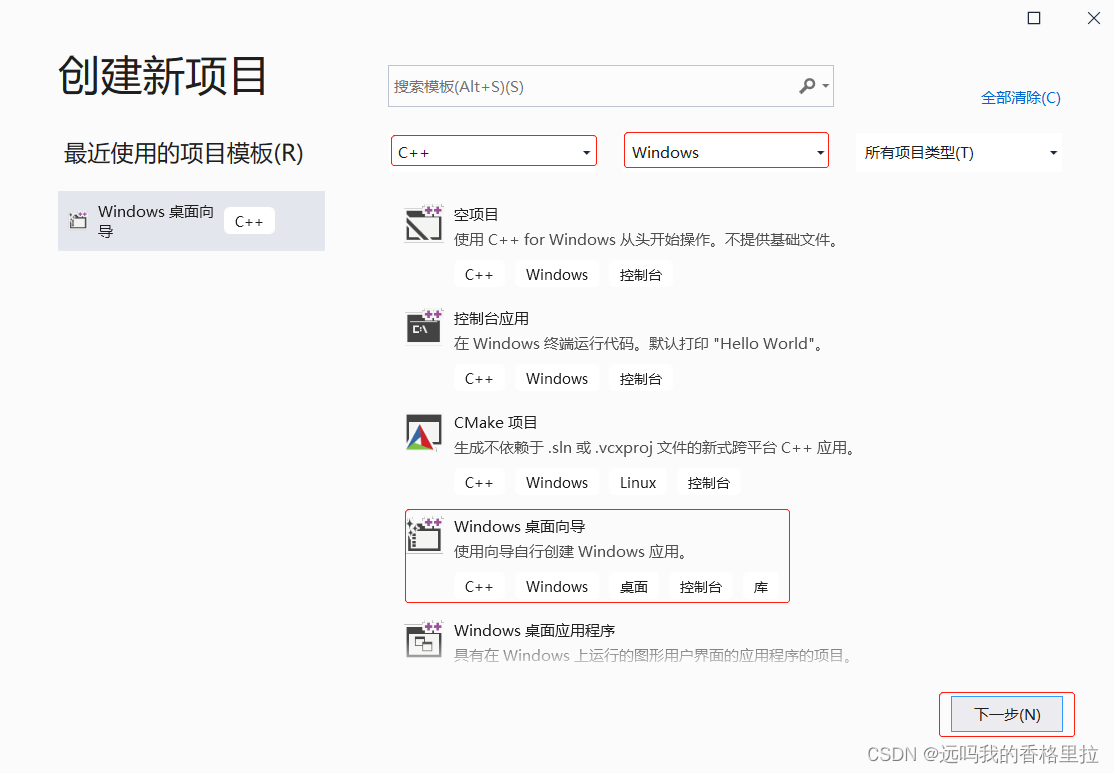Click the C++ tag under 空项目
Image resolution: width=1114 pixels, height=773 pixels.
coord(479,275)
